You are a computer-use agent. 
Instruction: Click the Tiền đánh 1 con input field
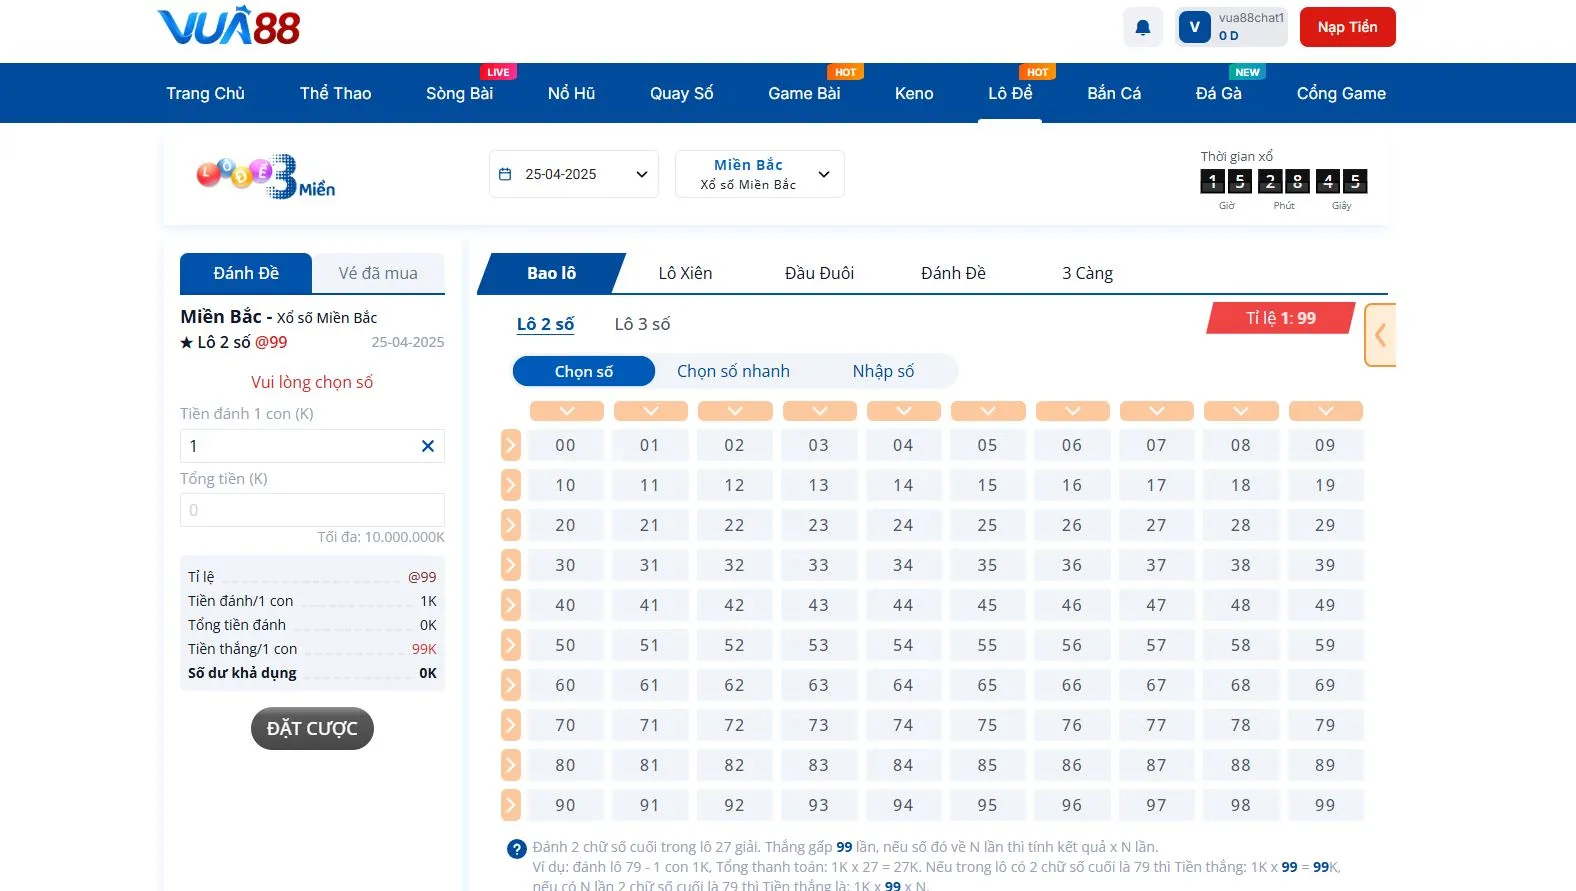point(298,446)
